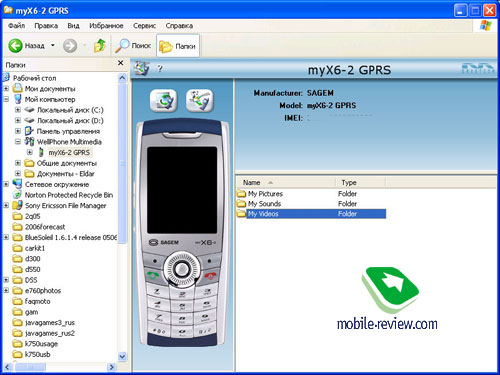Click folder tree scroll up arrow
The image size is (500, 375).
[122, 78]
